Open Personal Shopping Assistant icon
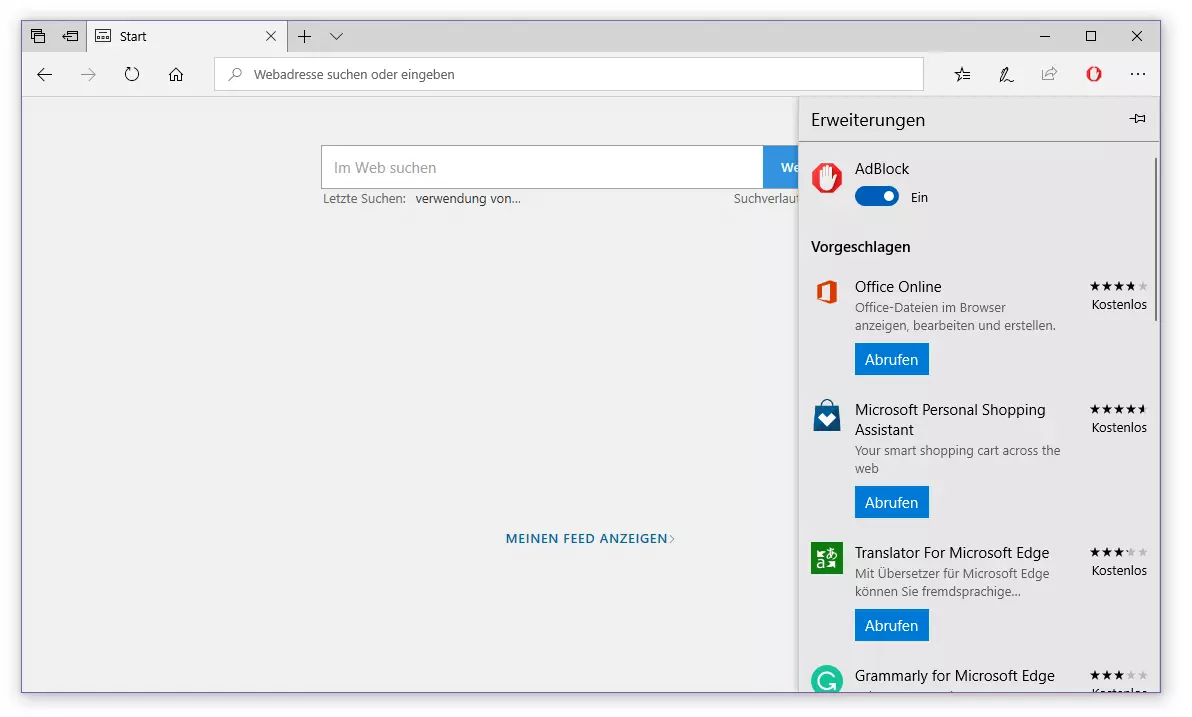This screenshot has width=1192, height=717. coord(826,416)
